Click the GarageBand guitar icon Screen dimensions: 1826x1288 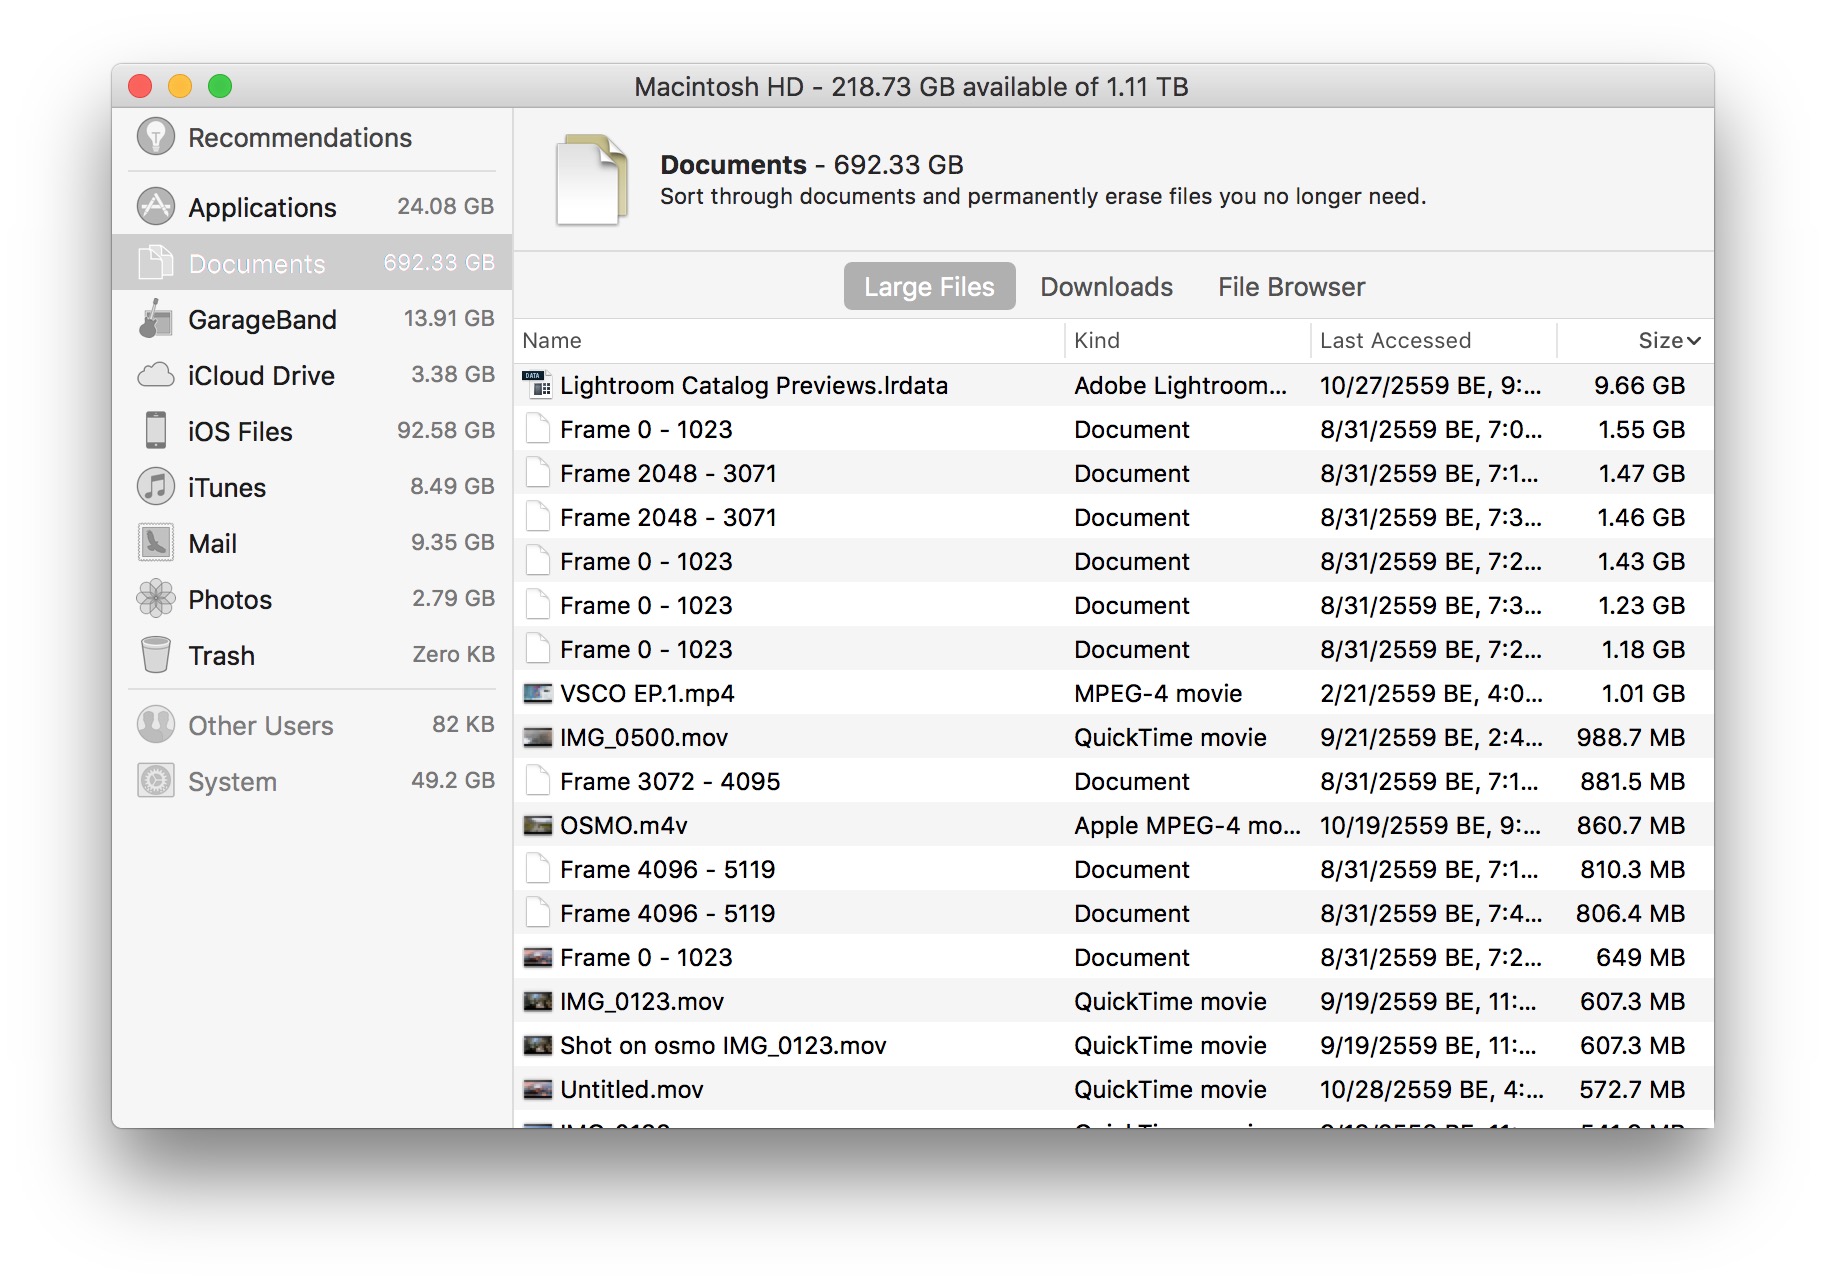(155, 320)
